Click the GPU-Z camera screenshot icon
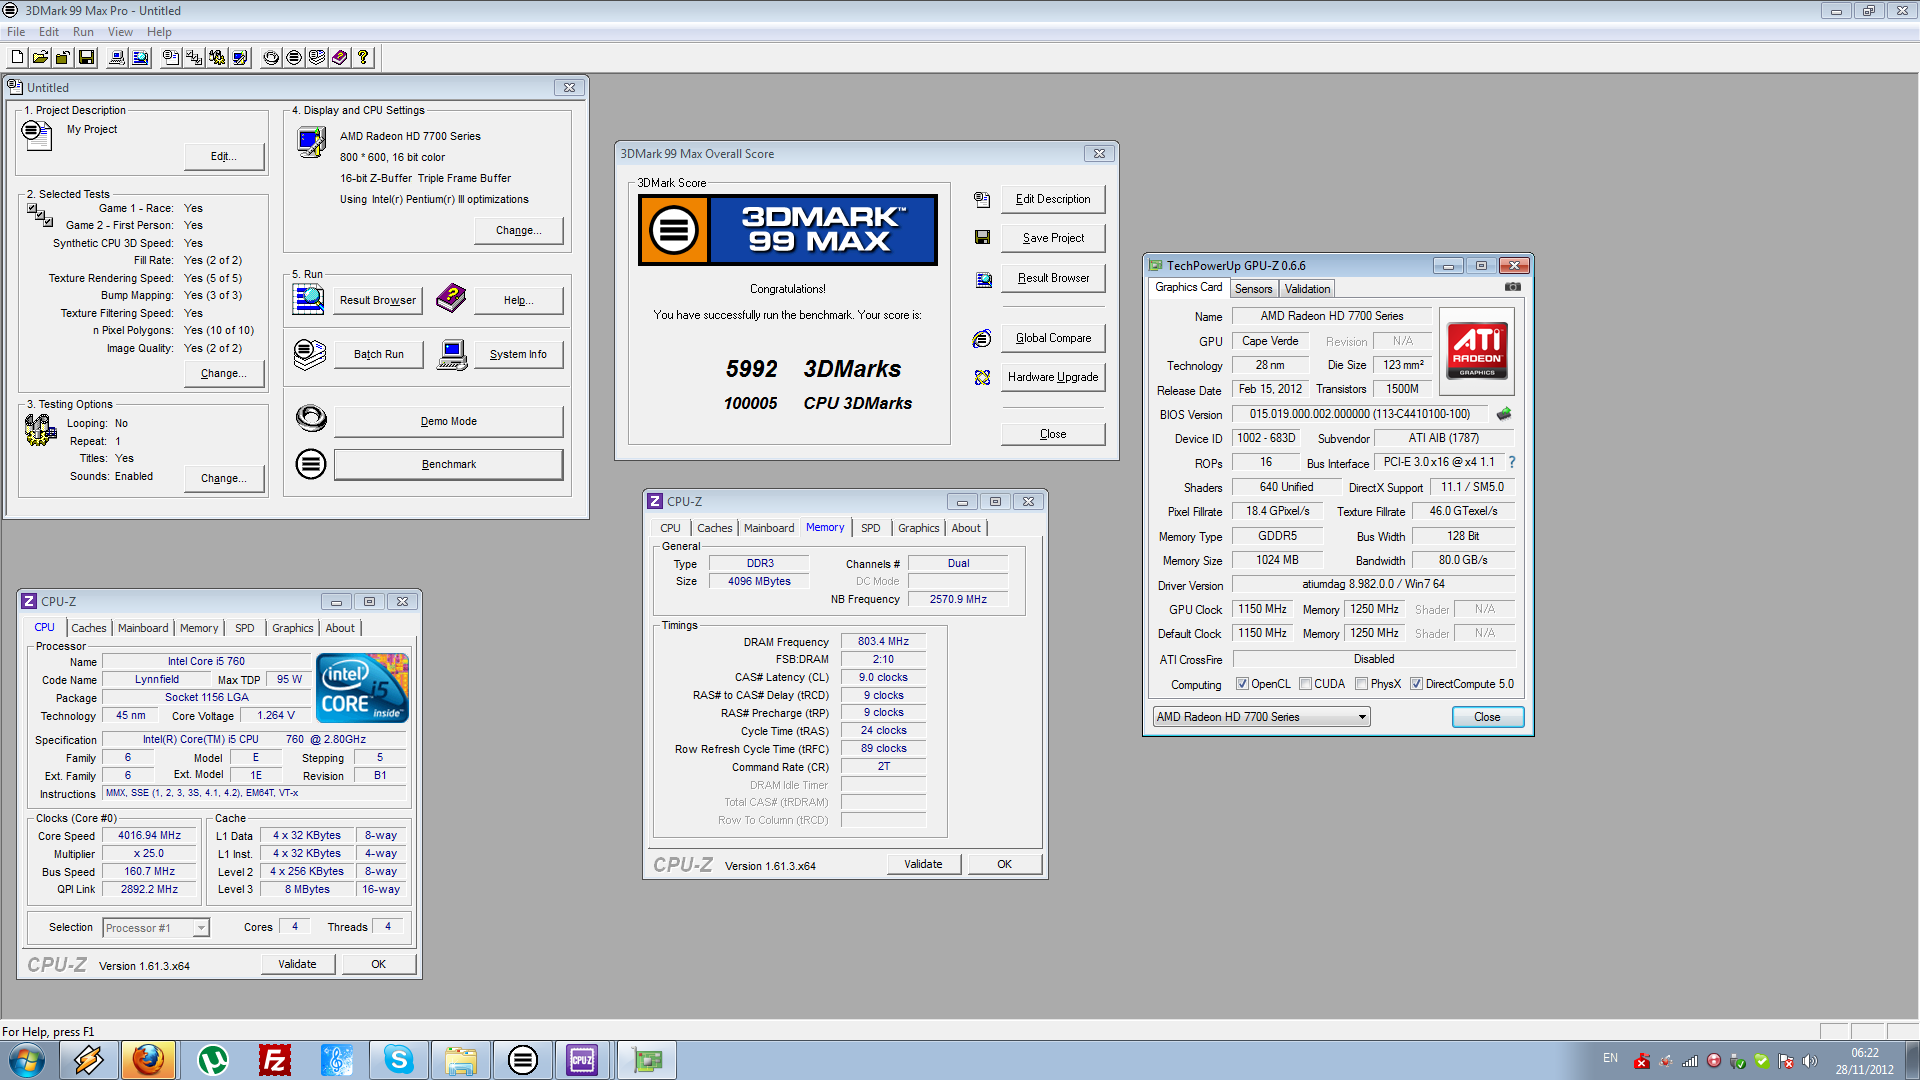The image size is (1920, 1080). (x=1513, y=287)
